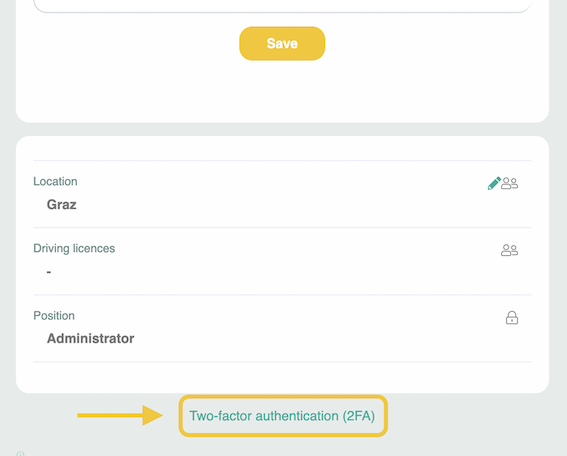
Task: Select the Location field label
Action: pos(55,181)
